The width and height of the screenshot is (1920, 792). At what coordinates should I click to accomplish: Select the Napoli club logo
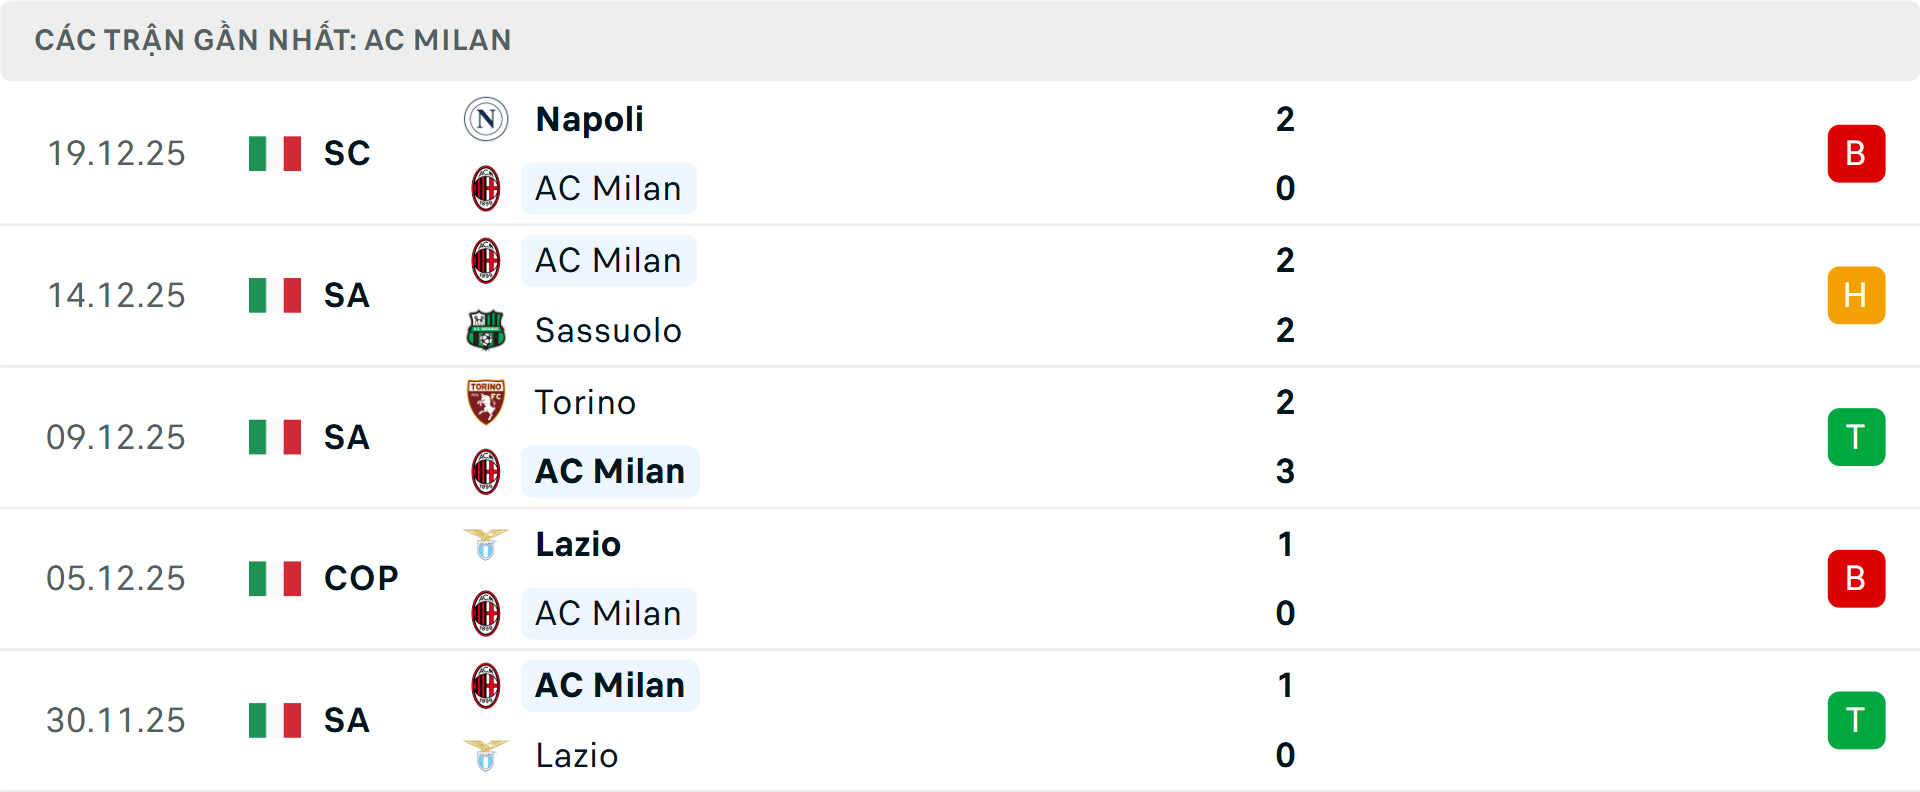(486, 118)
